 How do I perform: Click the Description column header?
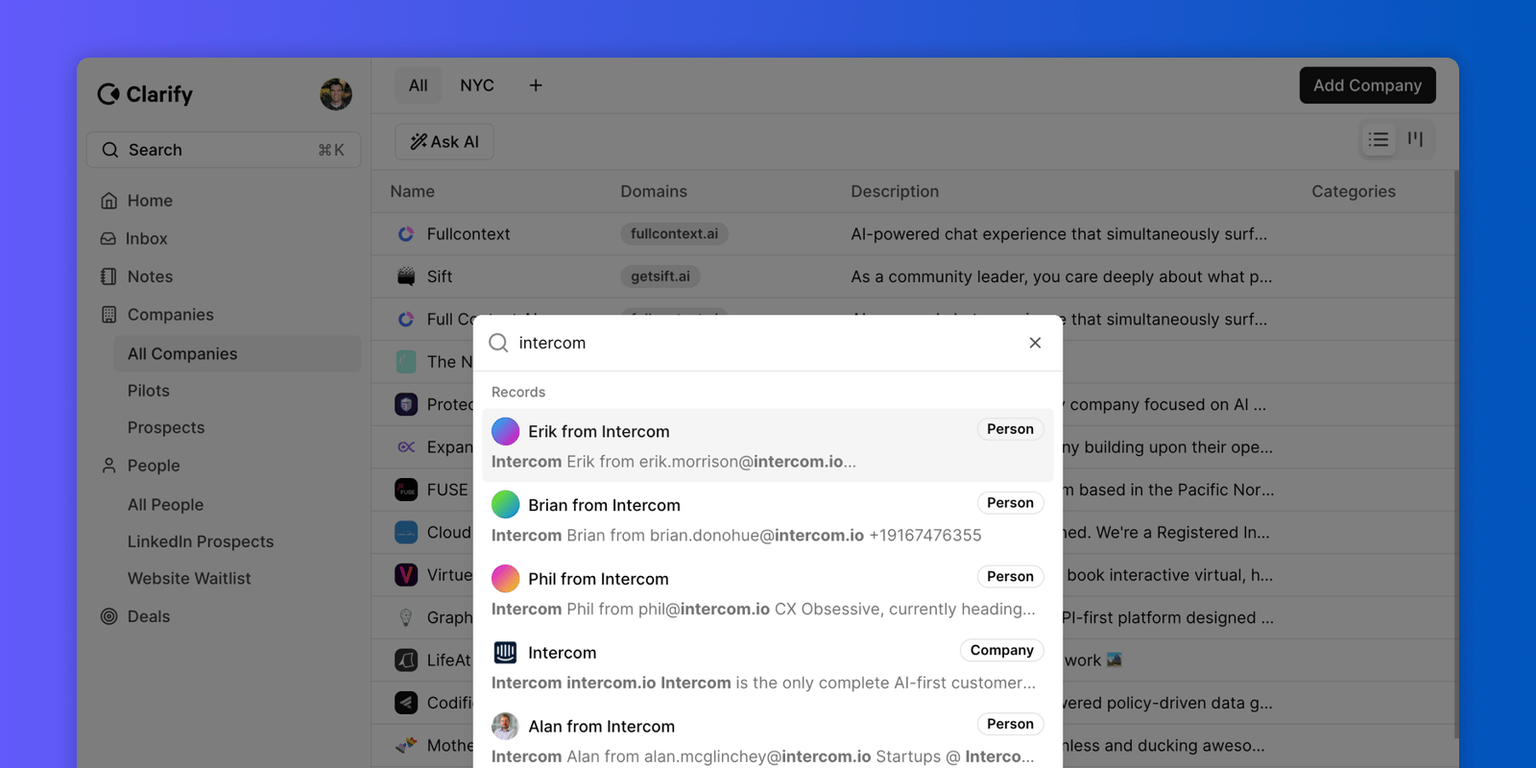(895, 192)
